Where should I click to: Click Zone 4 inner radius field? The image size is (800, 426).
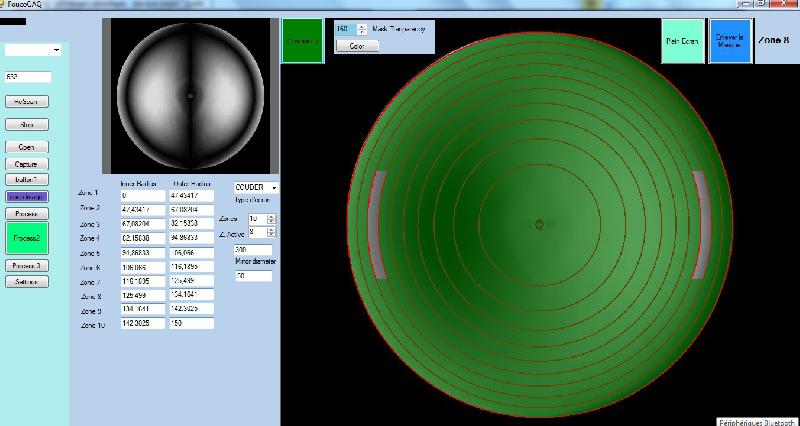point(143,238)
